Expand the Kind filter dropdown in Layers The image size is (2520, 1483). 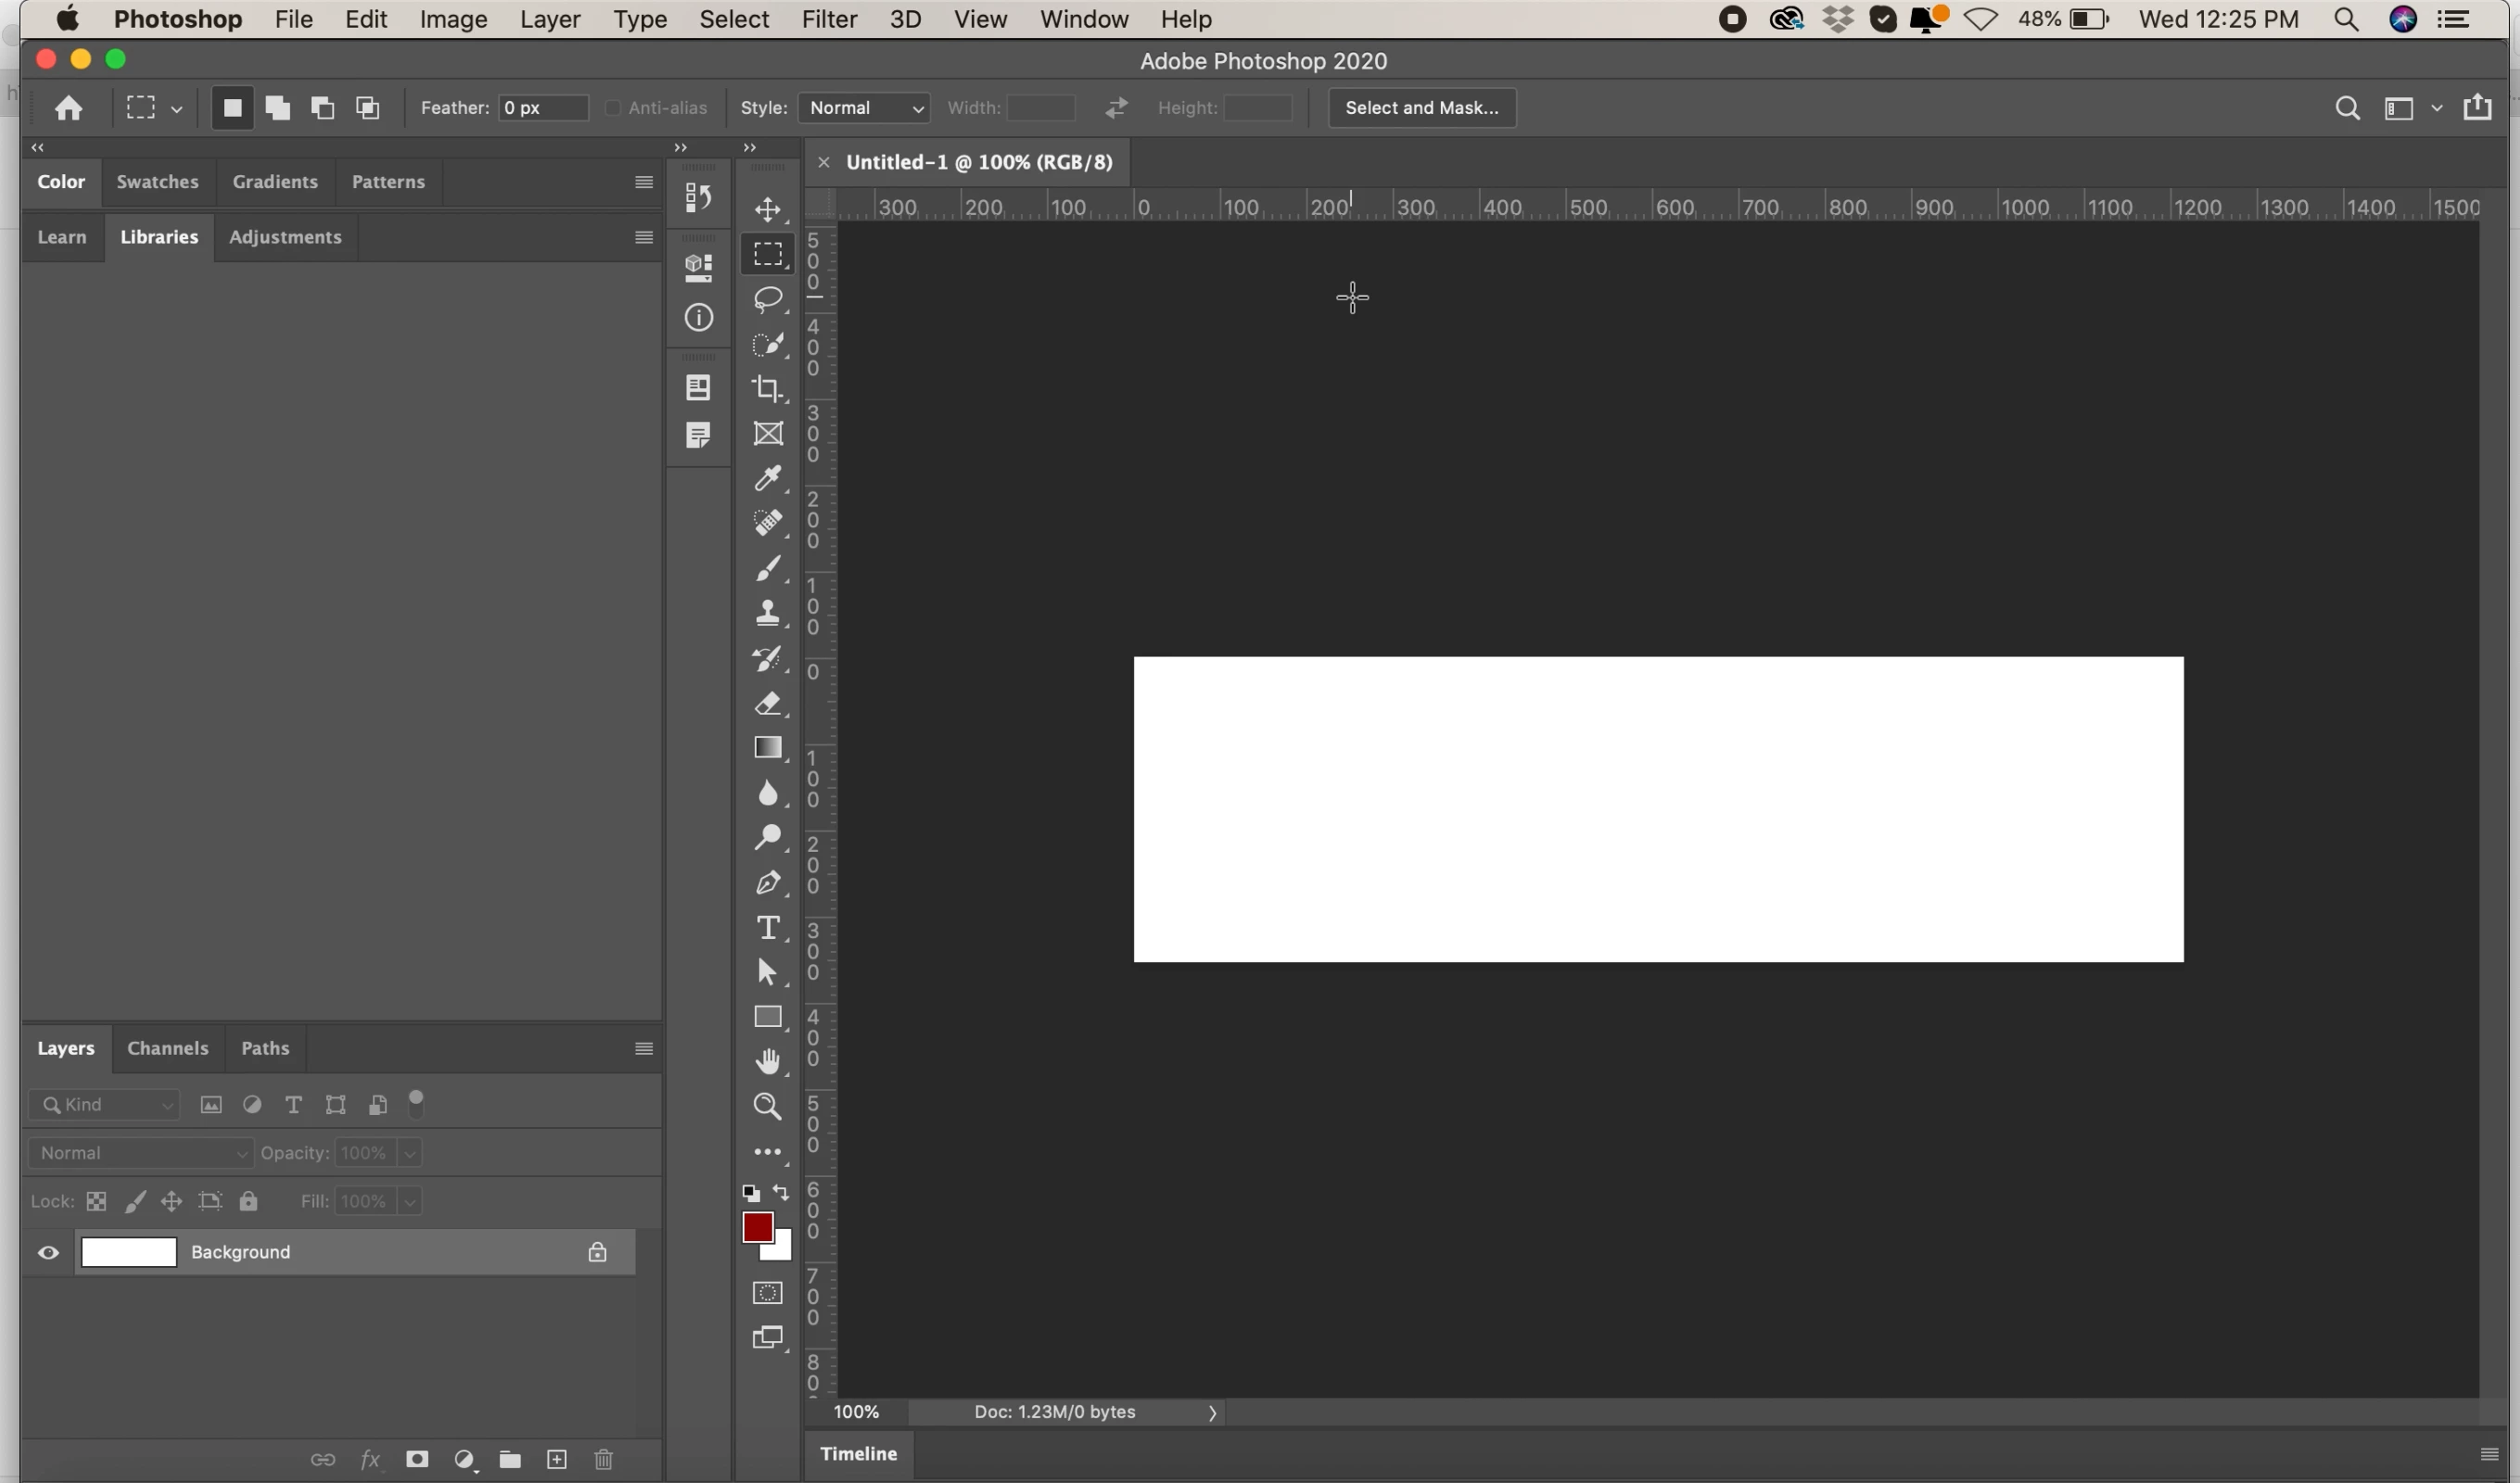[x=104, y=1105]
